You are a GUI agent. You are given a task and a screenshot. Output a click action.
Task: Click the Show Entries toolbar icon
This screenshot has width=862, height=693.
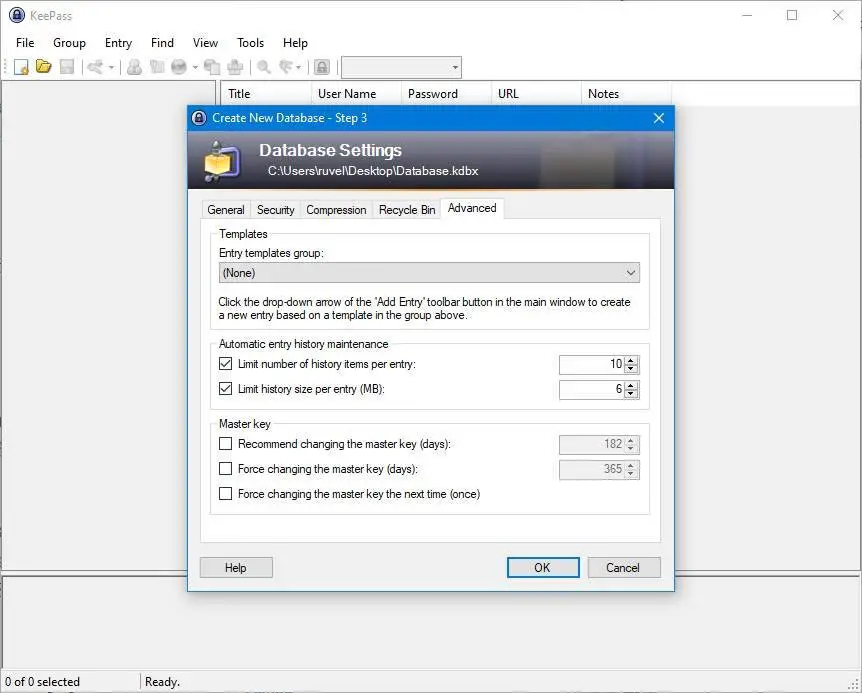[x=286, y=67]
